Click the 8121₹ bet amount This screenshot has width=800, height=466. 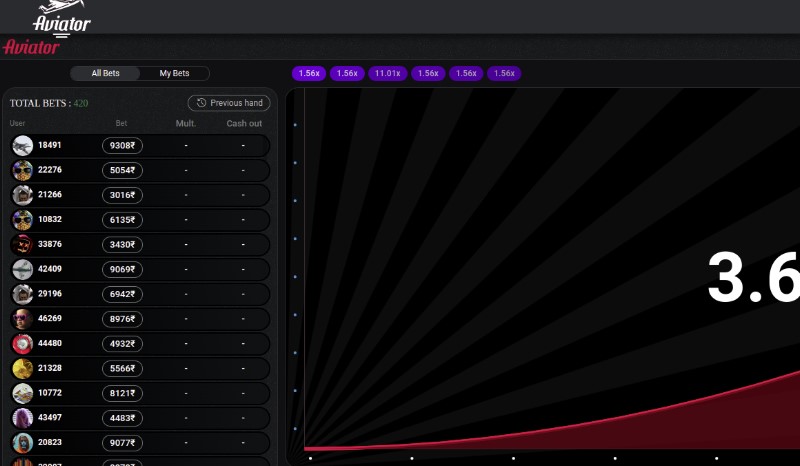(x=122, y=393)
